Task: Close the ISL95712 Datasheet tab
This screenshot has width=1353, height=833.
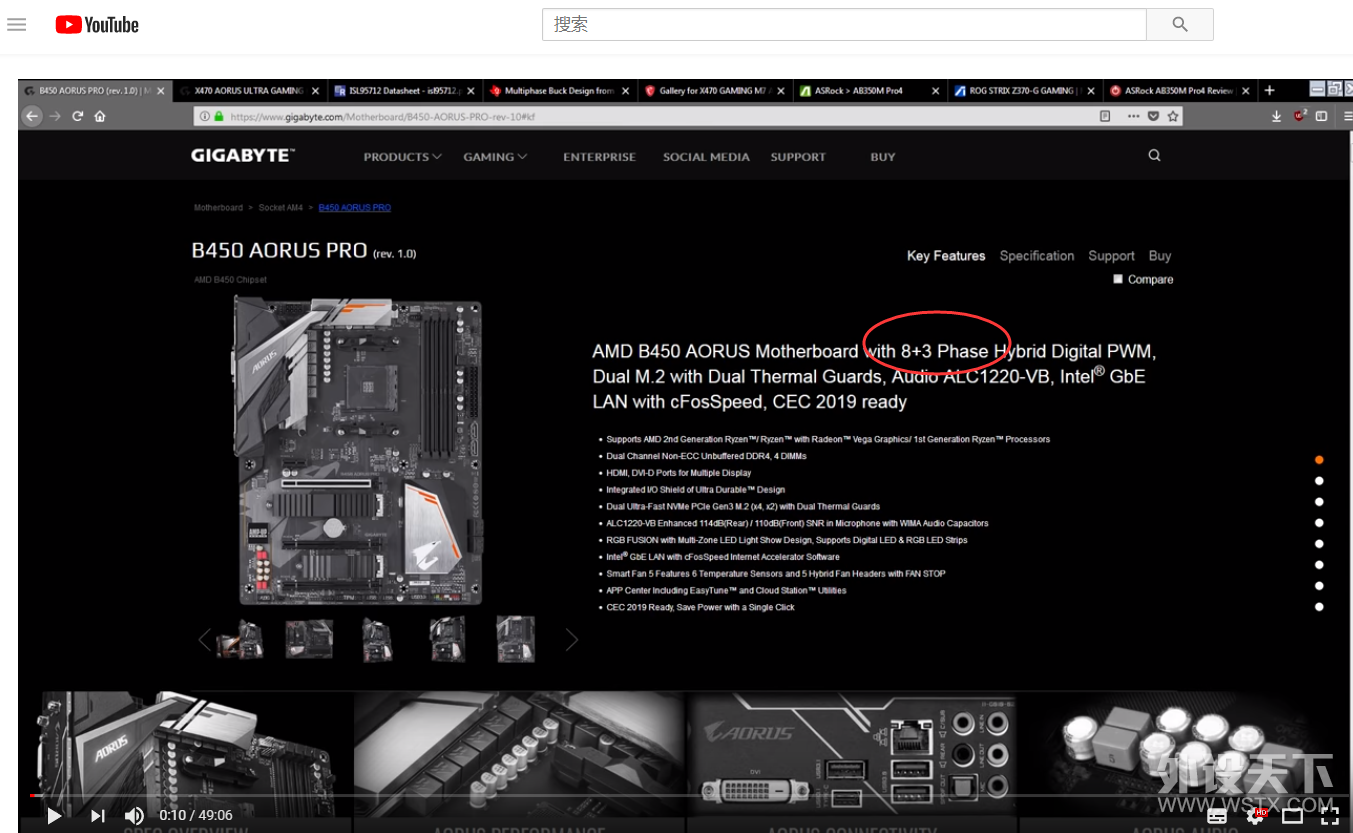Action: pyautogui.click(x=471, y=91)
